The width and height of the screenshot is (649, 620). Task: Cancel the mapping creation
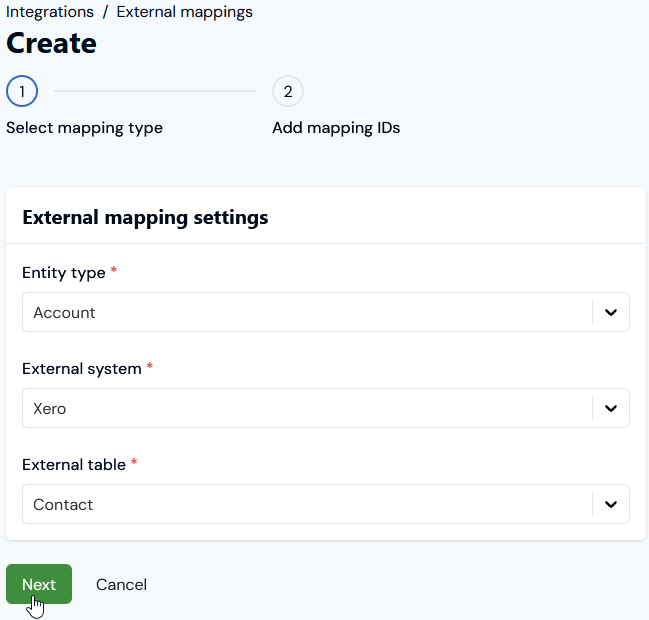(x=121, y=584)
